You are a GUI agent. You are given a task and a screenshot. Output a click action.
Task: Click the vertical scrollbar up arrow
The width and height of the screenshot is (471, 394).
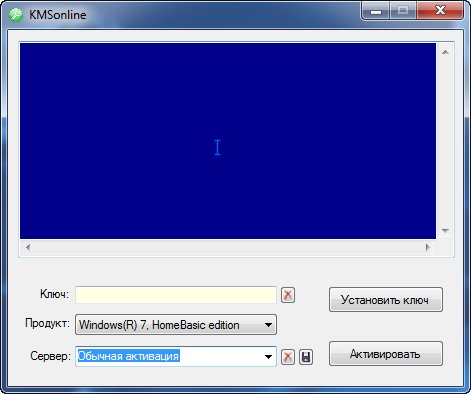coord(445,52)
